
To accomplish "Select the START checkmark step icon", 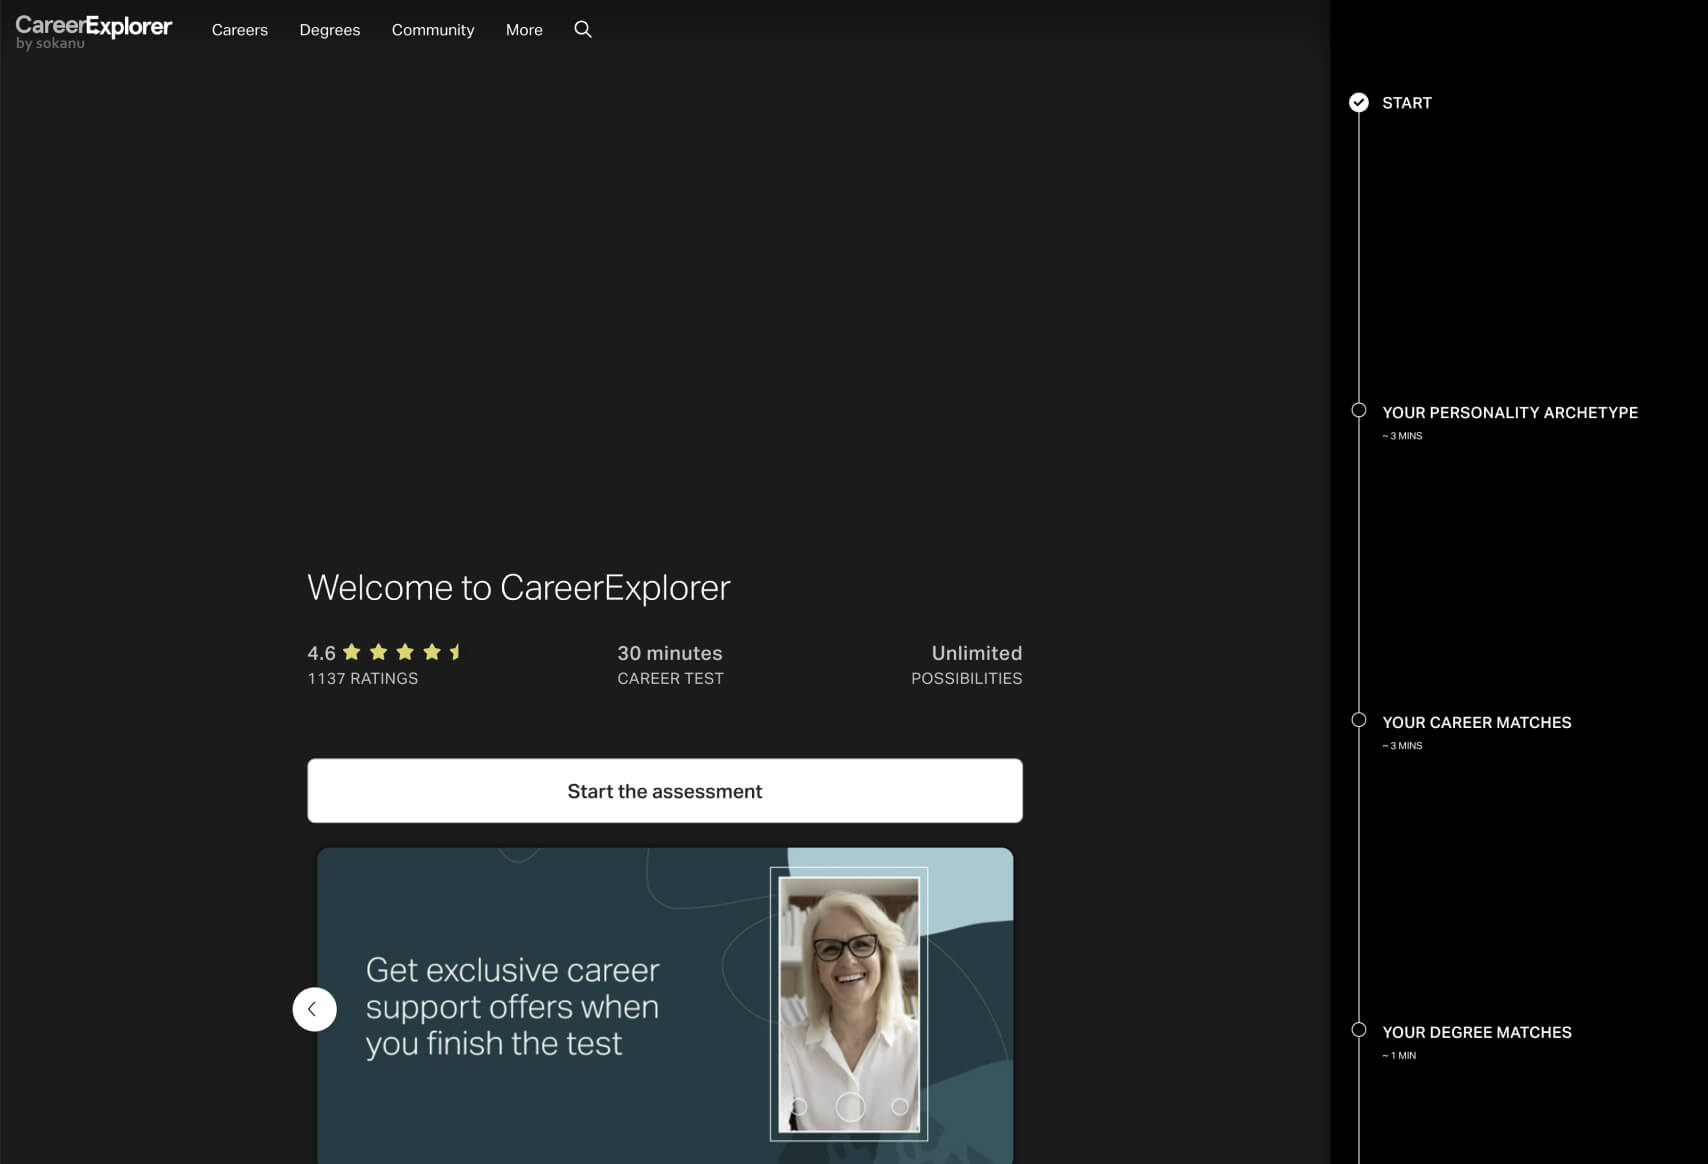I will coord(1358,102).
